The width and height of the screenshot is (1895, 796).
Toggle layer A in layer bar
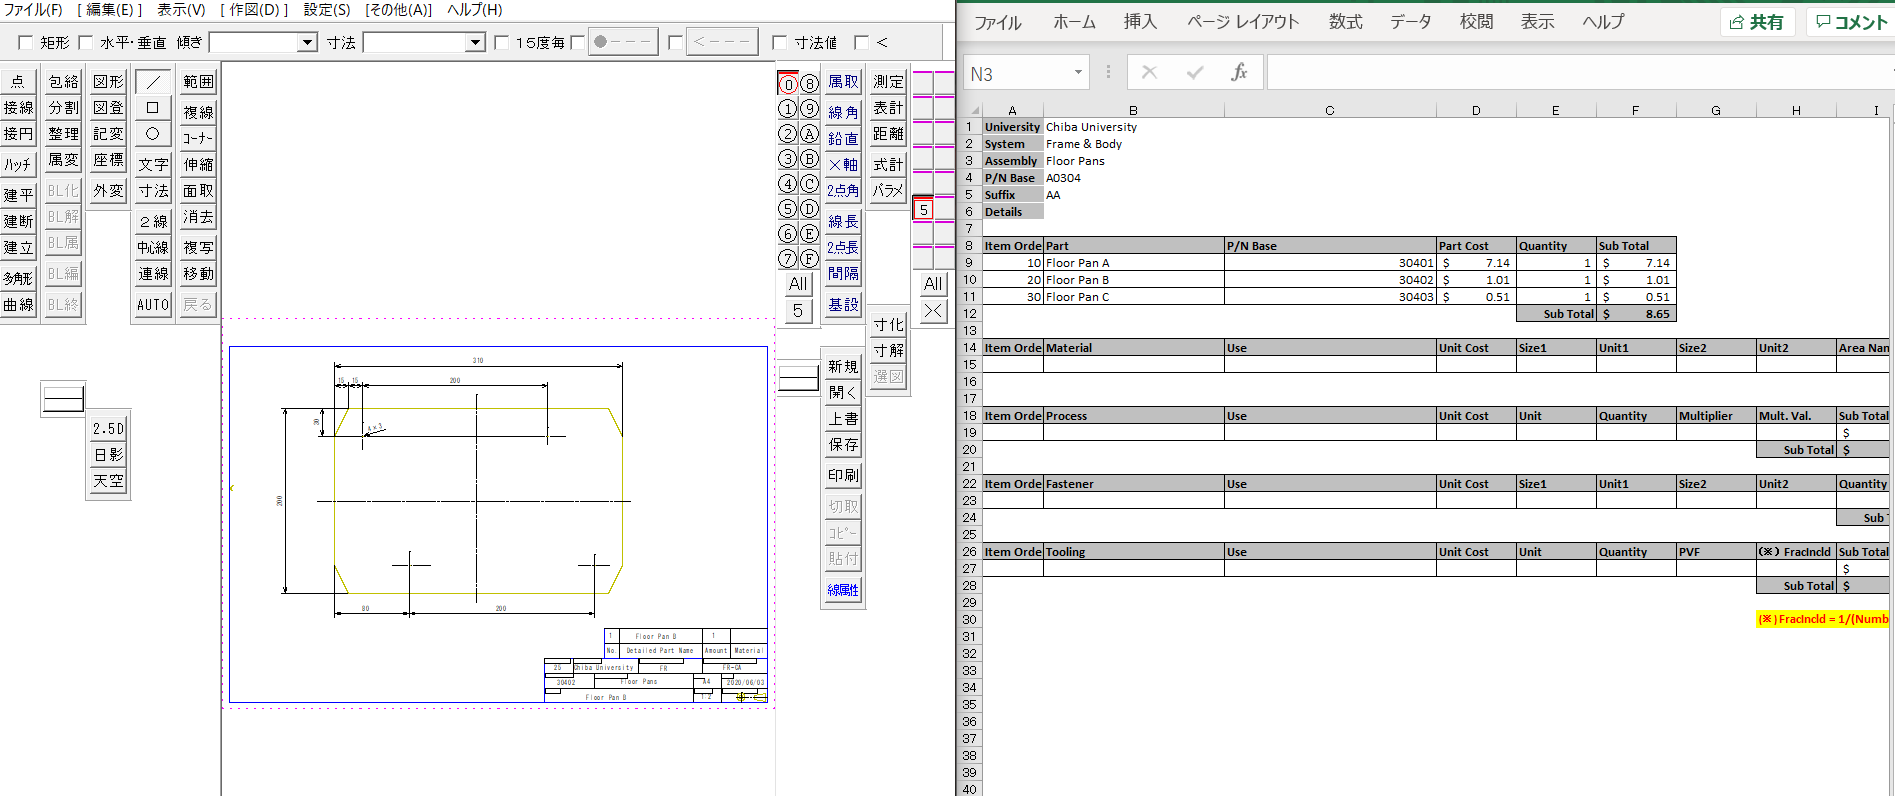pos(810,133)
